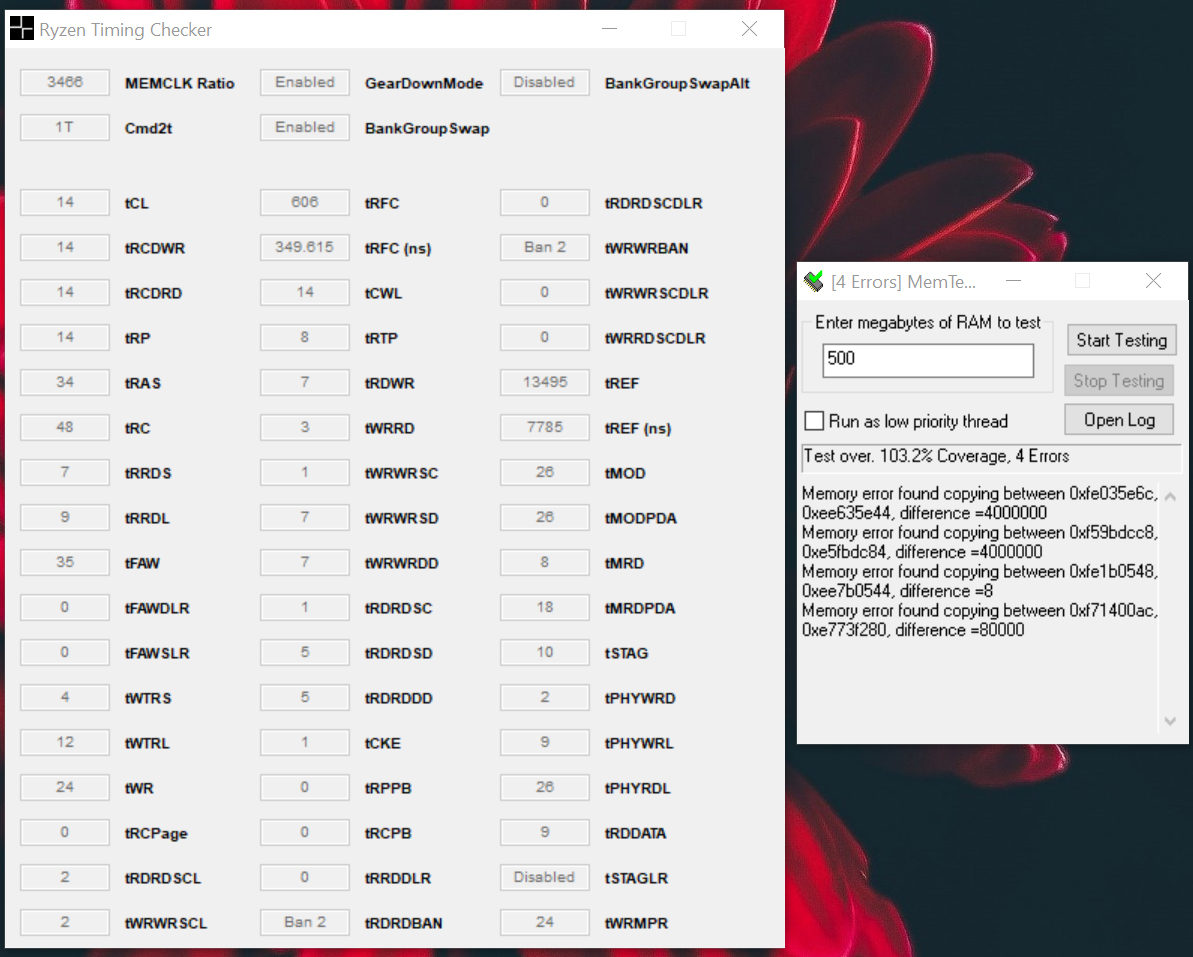Click the BankGroupSwapAlt Disabled field

coord(544,82)
